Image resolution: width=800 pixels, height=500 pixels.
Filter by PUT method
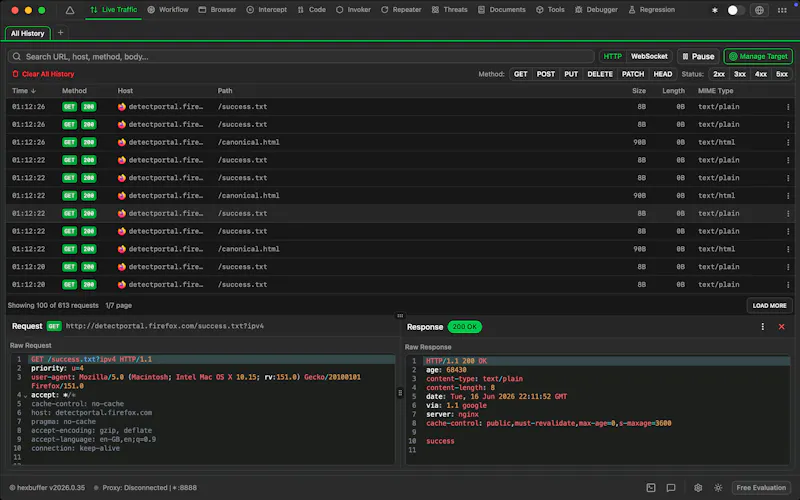pyautogui.click(x=571, y=74)
